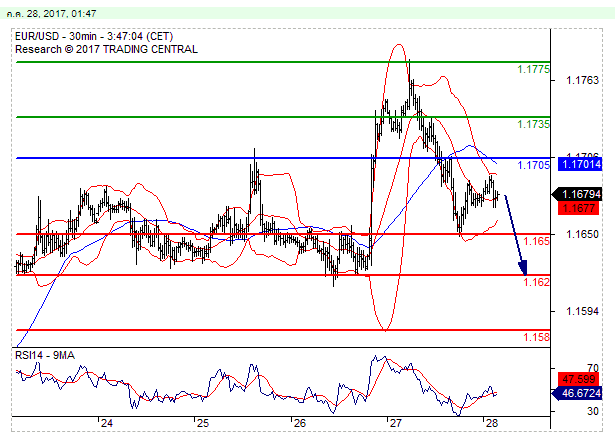
Task: Click the 'RSI14 - 9MA' indicator label
Action: [45, 355]
